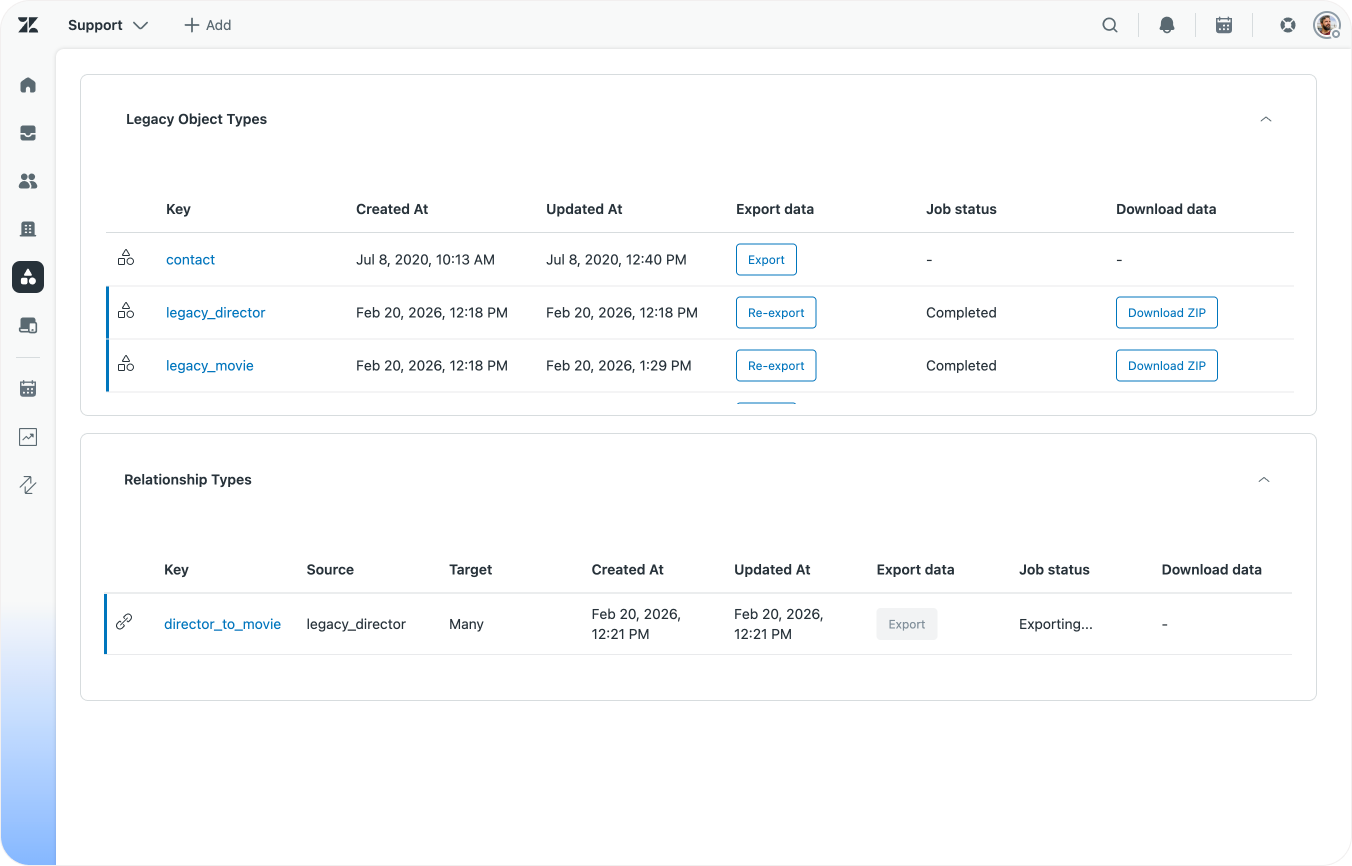Viewport: 1352px width, 866px height.
Task: Click the Add tab button
Action: tap(208, 25)
